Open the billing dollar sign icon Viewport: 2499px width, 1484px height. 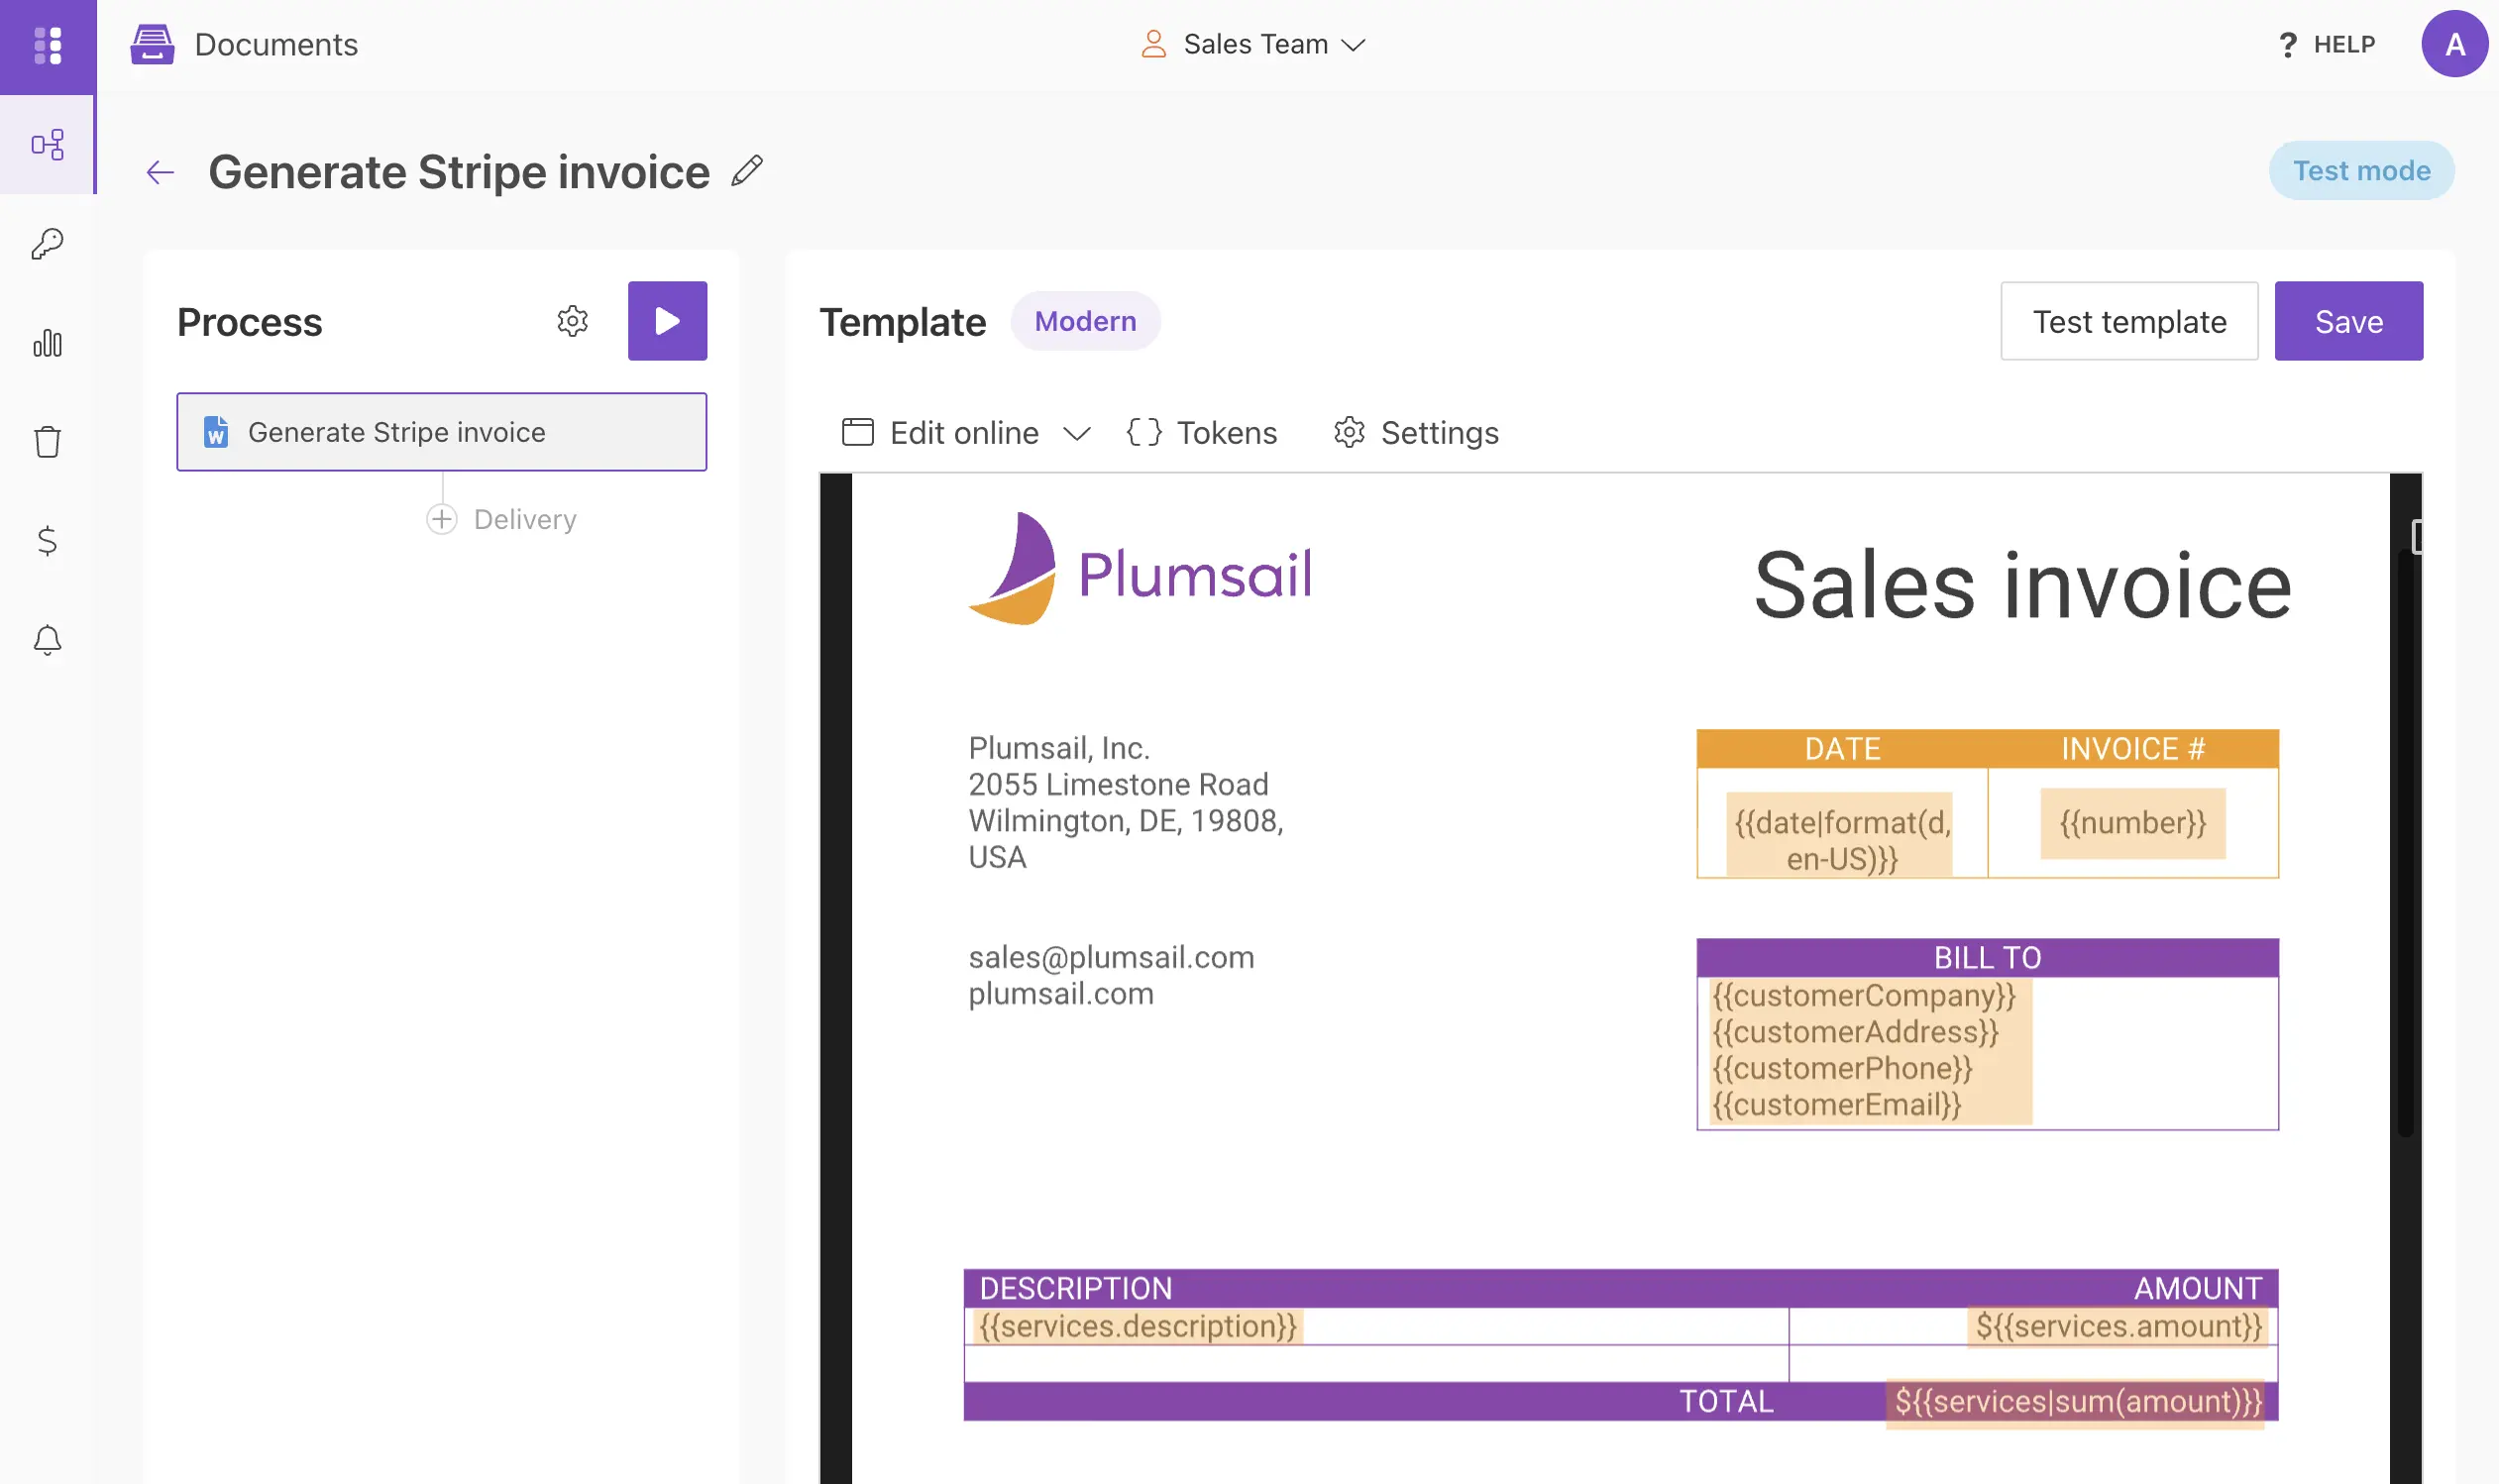click(x=47, y=540)
